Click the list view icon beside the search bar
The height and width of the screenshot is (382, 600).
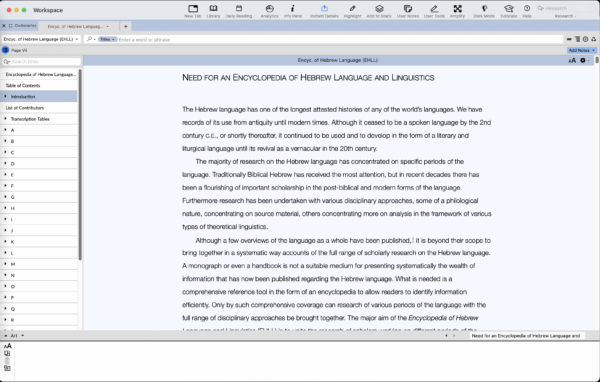click(577, 39)
